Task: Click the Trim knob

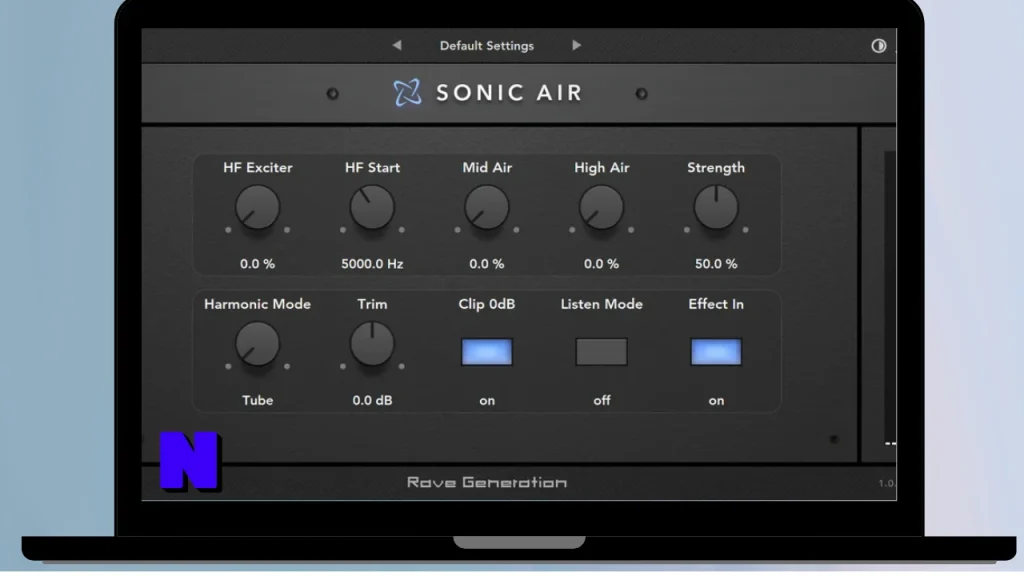Action: 372,344
